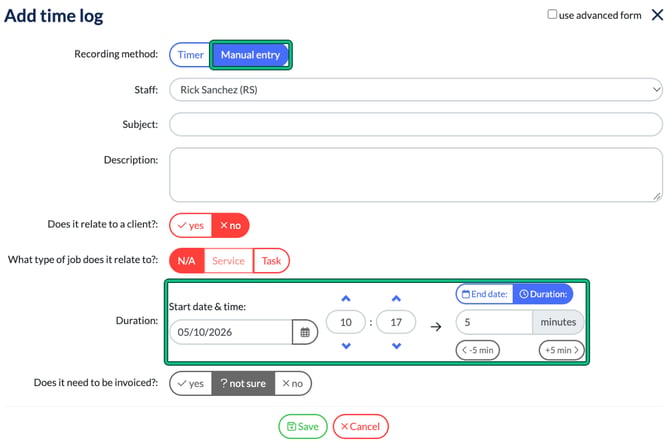Cancel the time log entry

tap(361, 426)
